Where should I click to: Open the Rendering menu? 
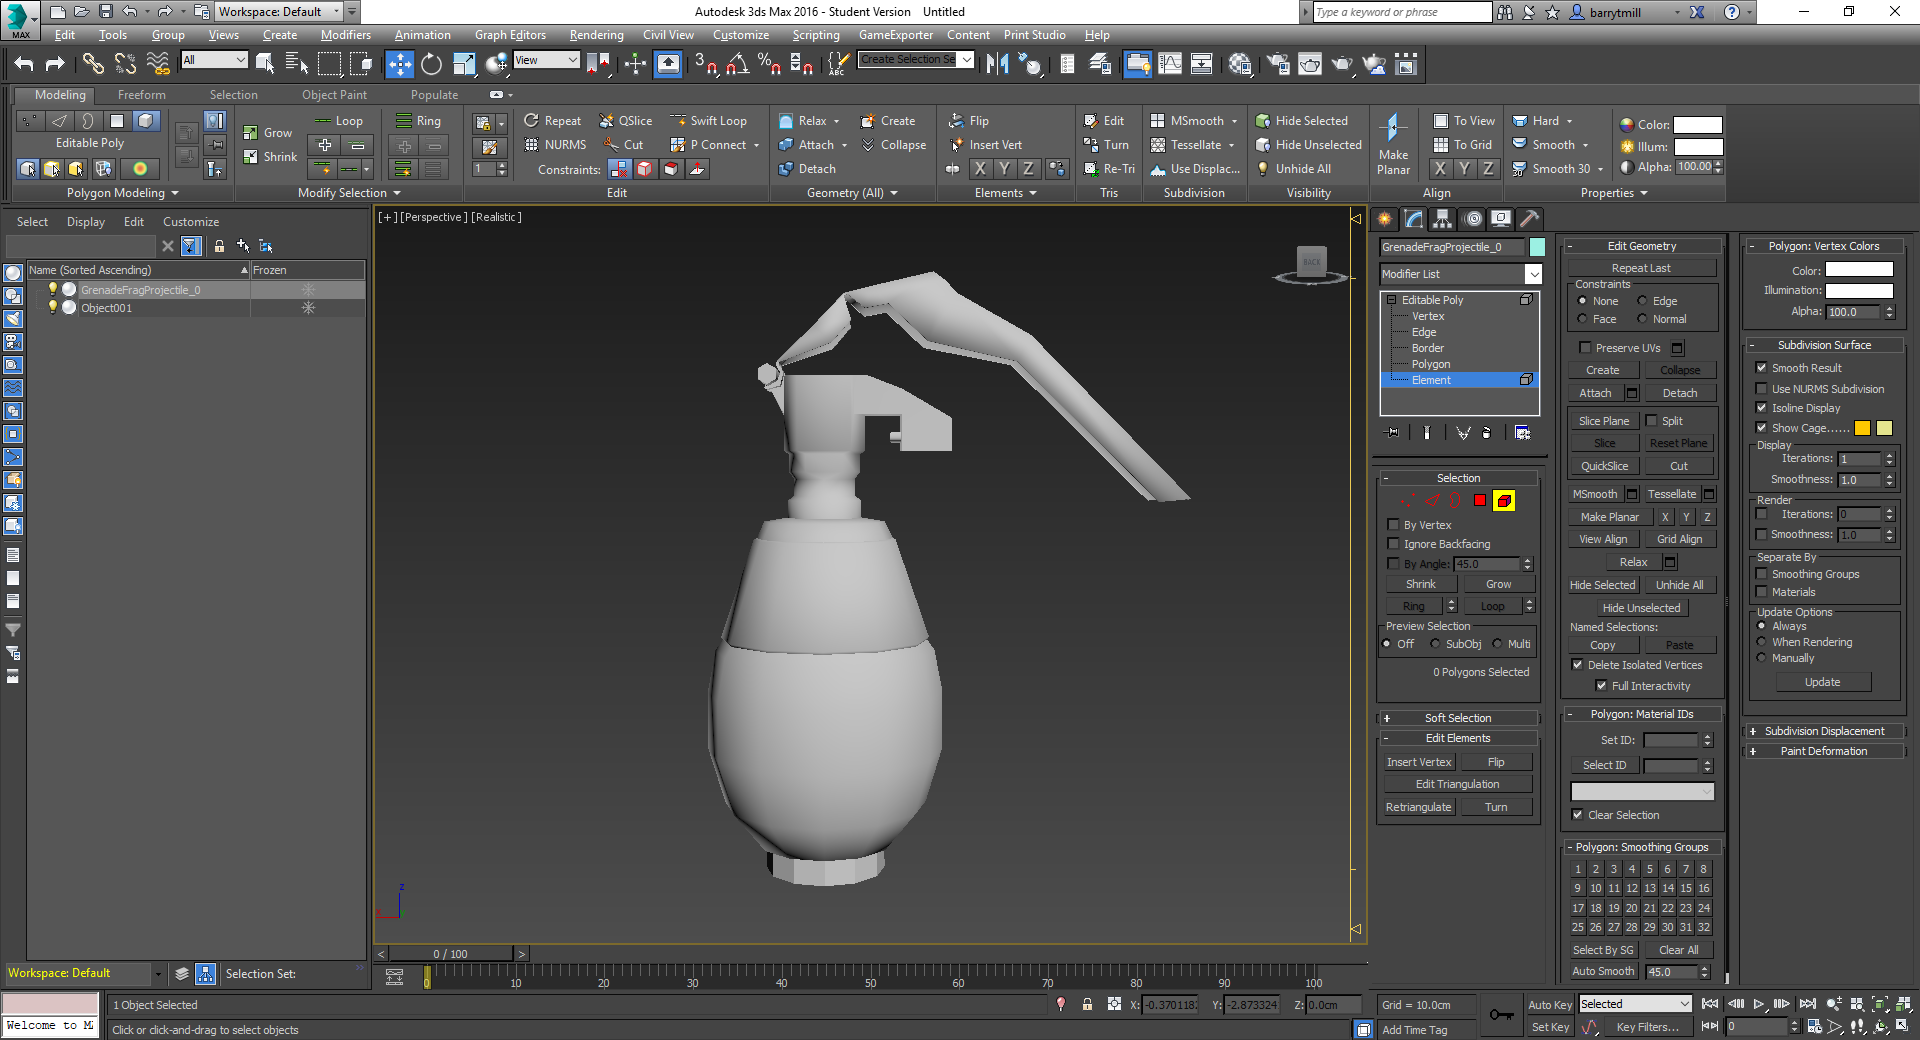pyautogui.click(x=596, y=35)
